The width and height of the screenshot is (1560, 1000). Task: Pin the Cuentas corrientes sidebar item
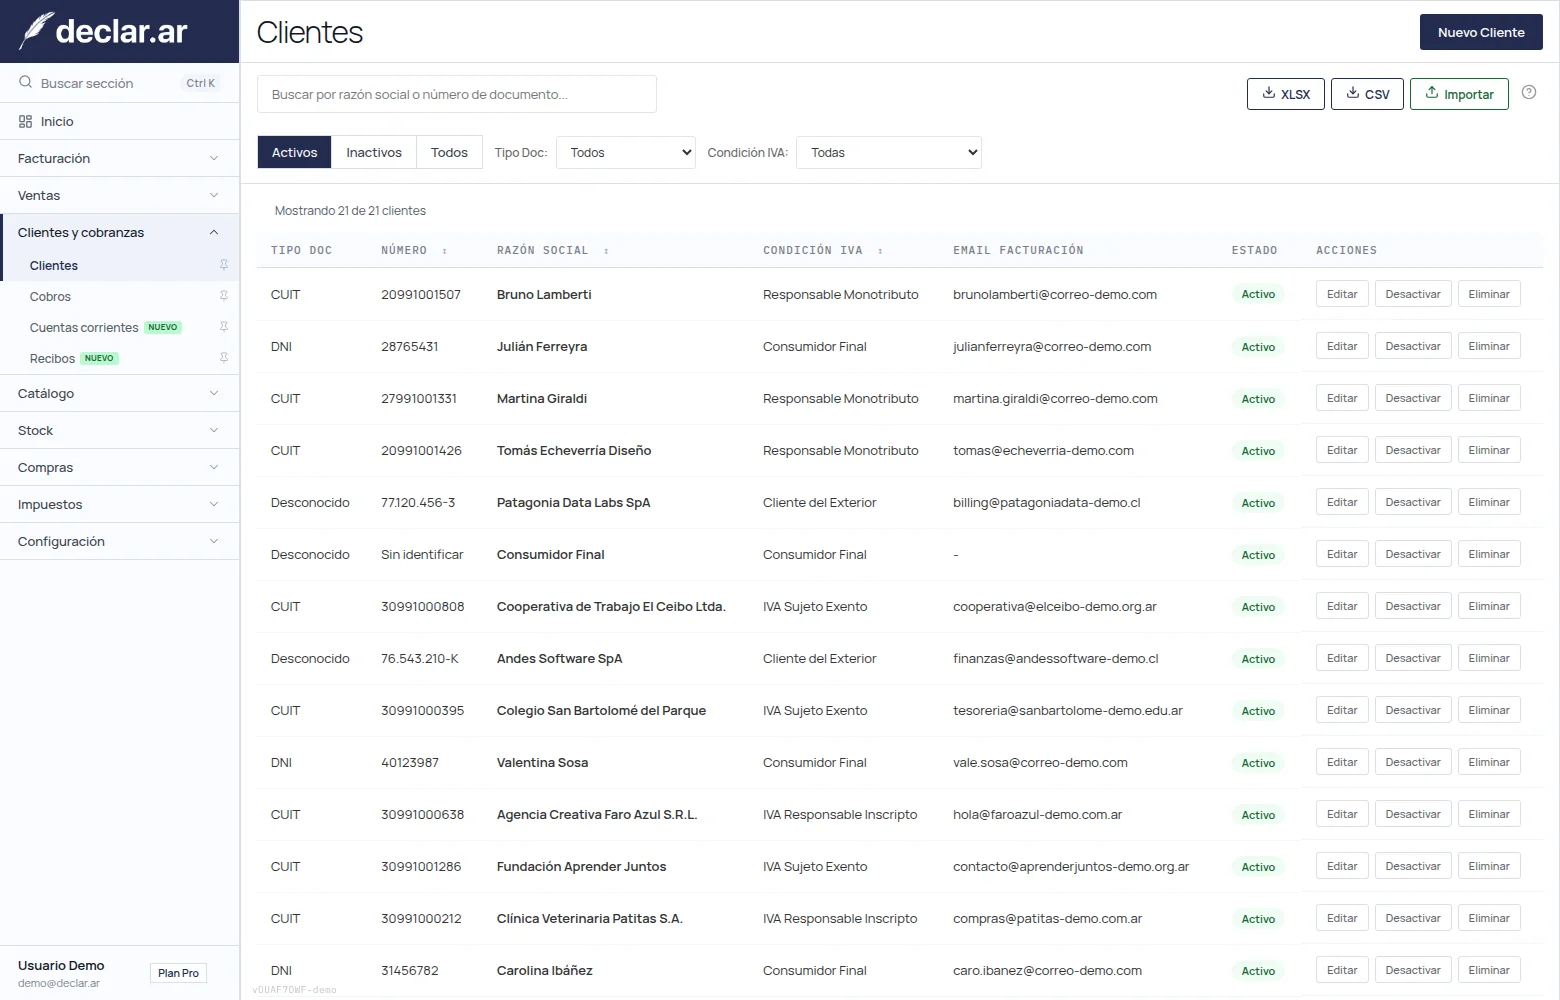(x=224, y=327)
